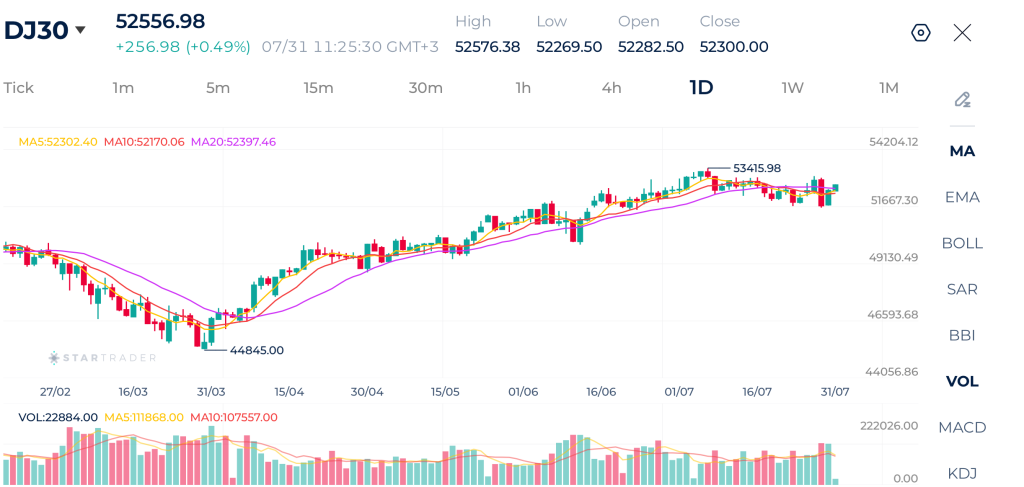Show the MACD sub-chart
The height and width of the screenshot is (487, 1024).
point(962,428)
